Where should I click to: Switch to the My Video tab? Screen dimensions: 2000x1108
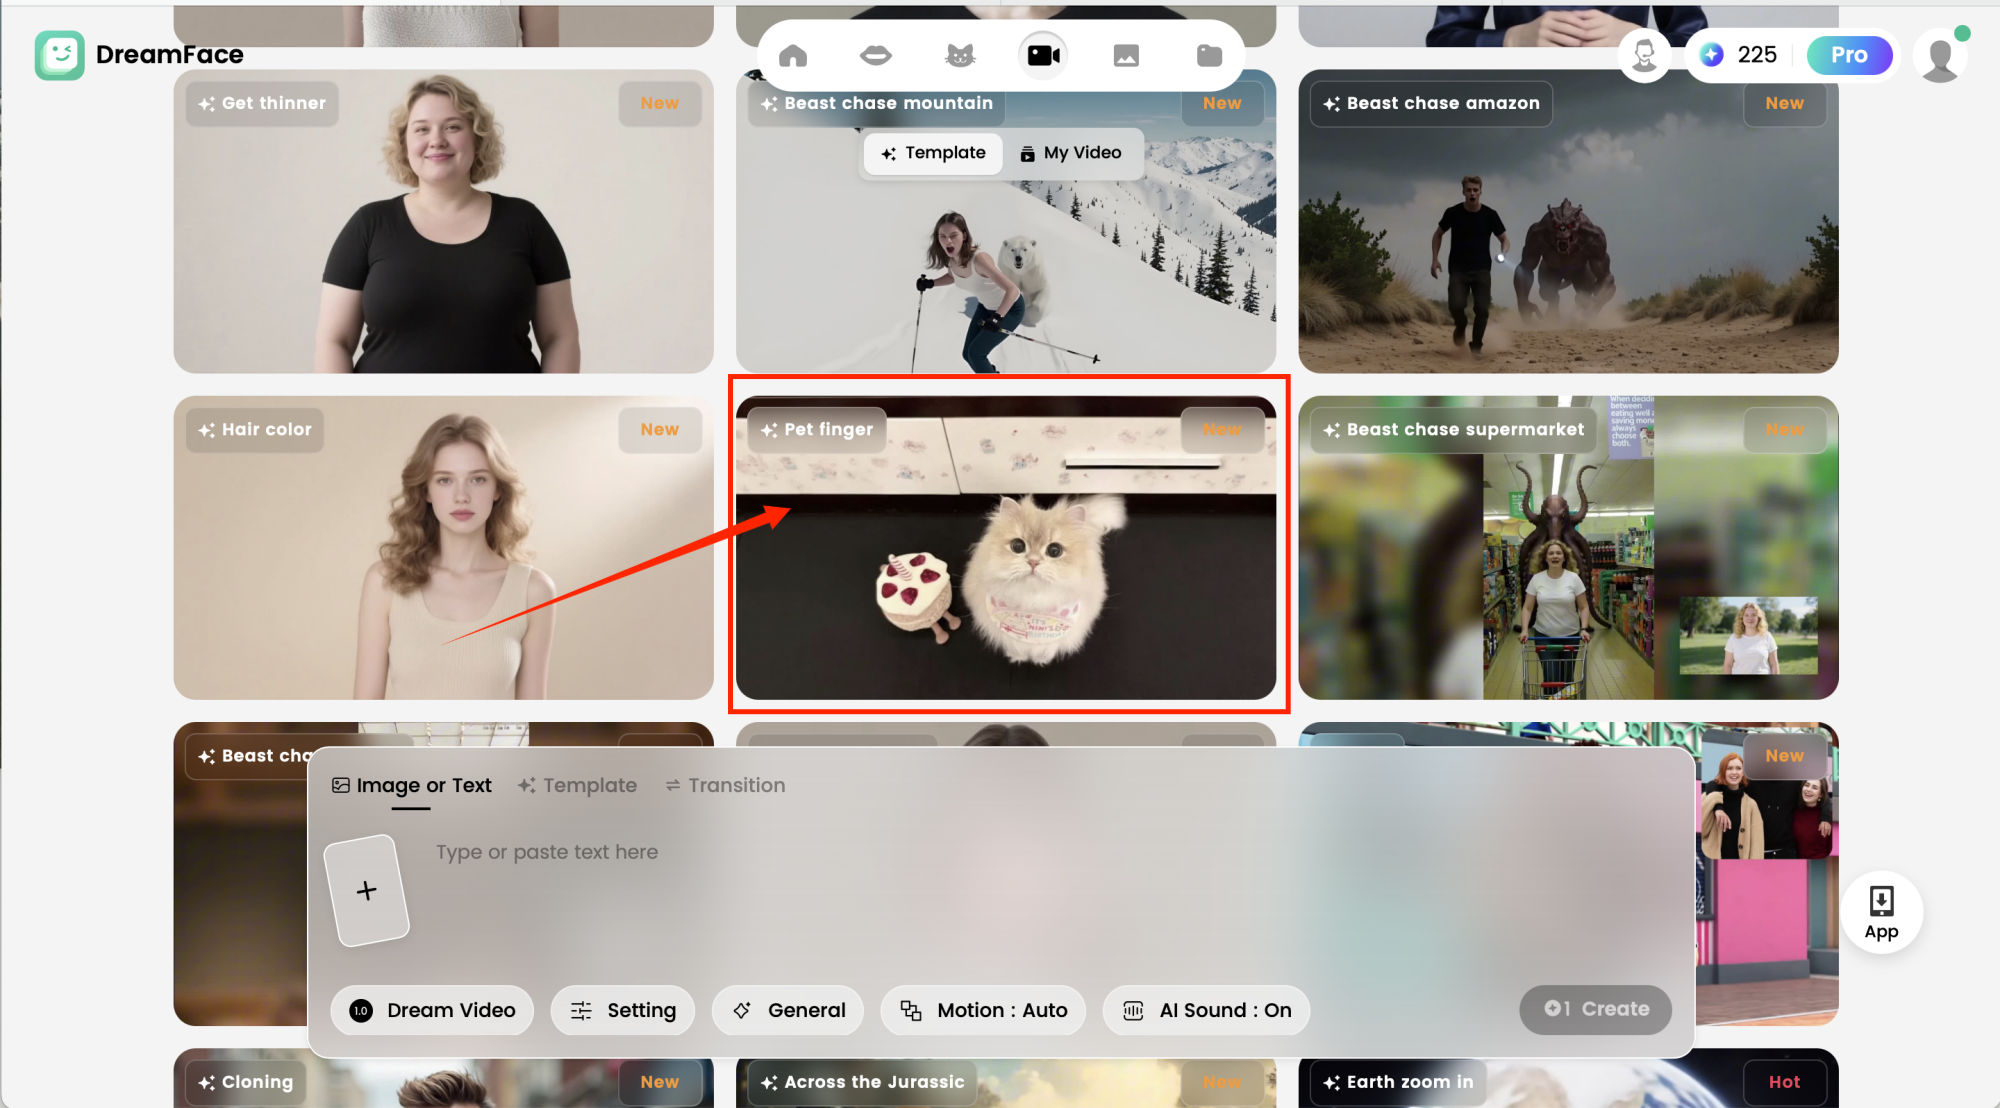[x=1071, y=153]
